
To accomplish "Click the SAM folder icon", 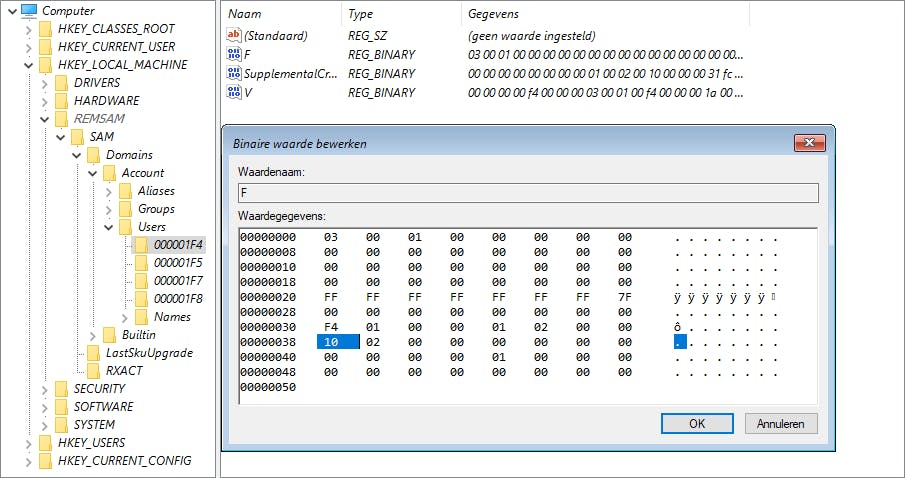I will pyautogui.click(x=77, y=137).
